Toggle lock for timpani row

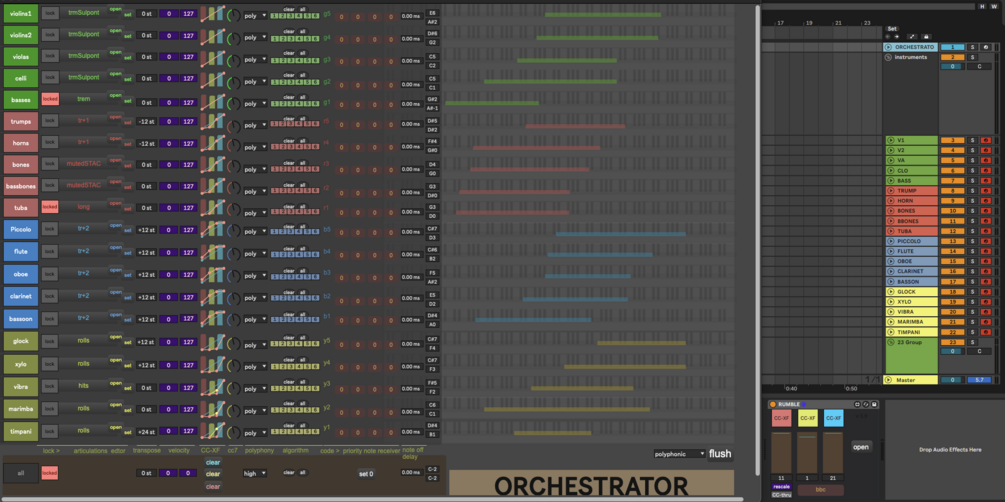click(x=50, y=431)
